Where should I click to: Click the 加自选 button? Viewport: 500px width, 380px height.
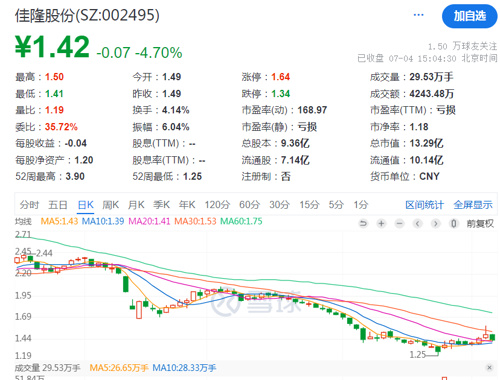(470, 16)
